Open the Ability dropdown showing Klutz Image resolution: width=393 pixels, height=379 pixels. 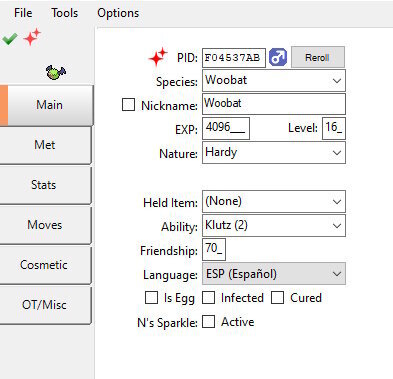coord(274,225)
